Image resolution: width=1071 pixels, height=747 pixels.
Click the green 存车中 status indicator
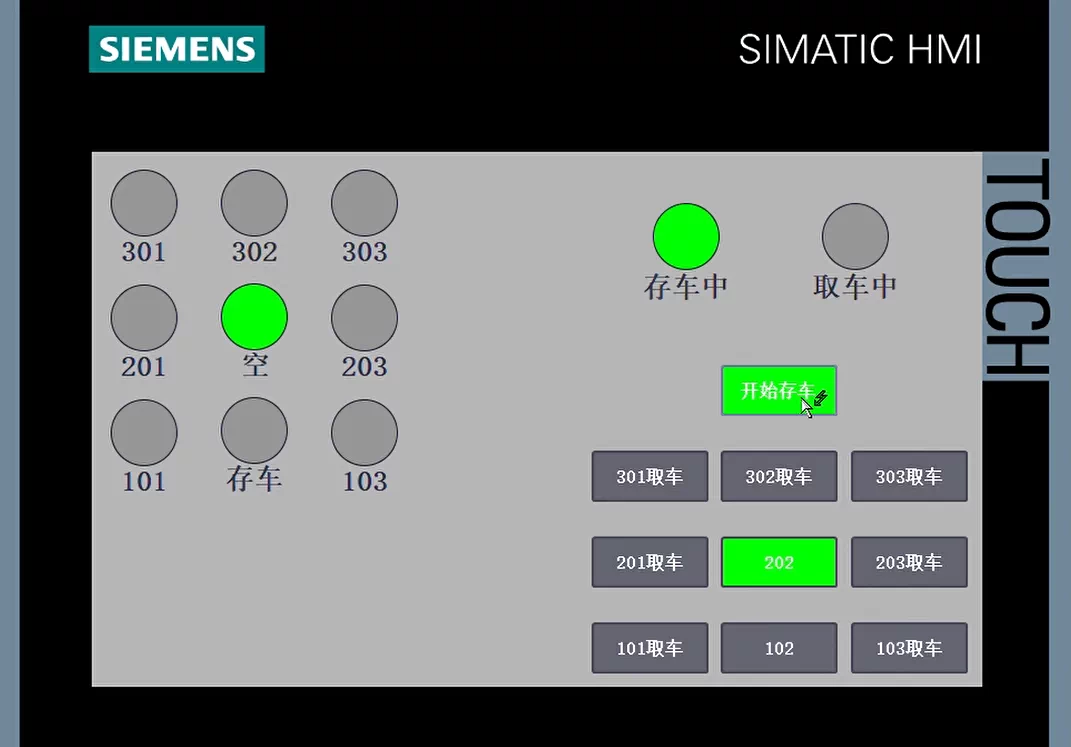pos(686,236)
